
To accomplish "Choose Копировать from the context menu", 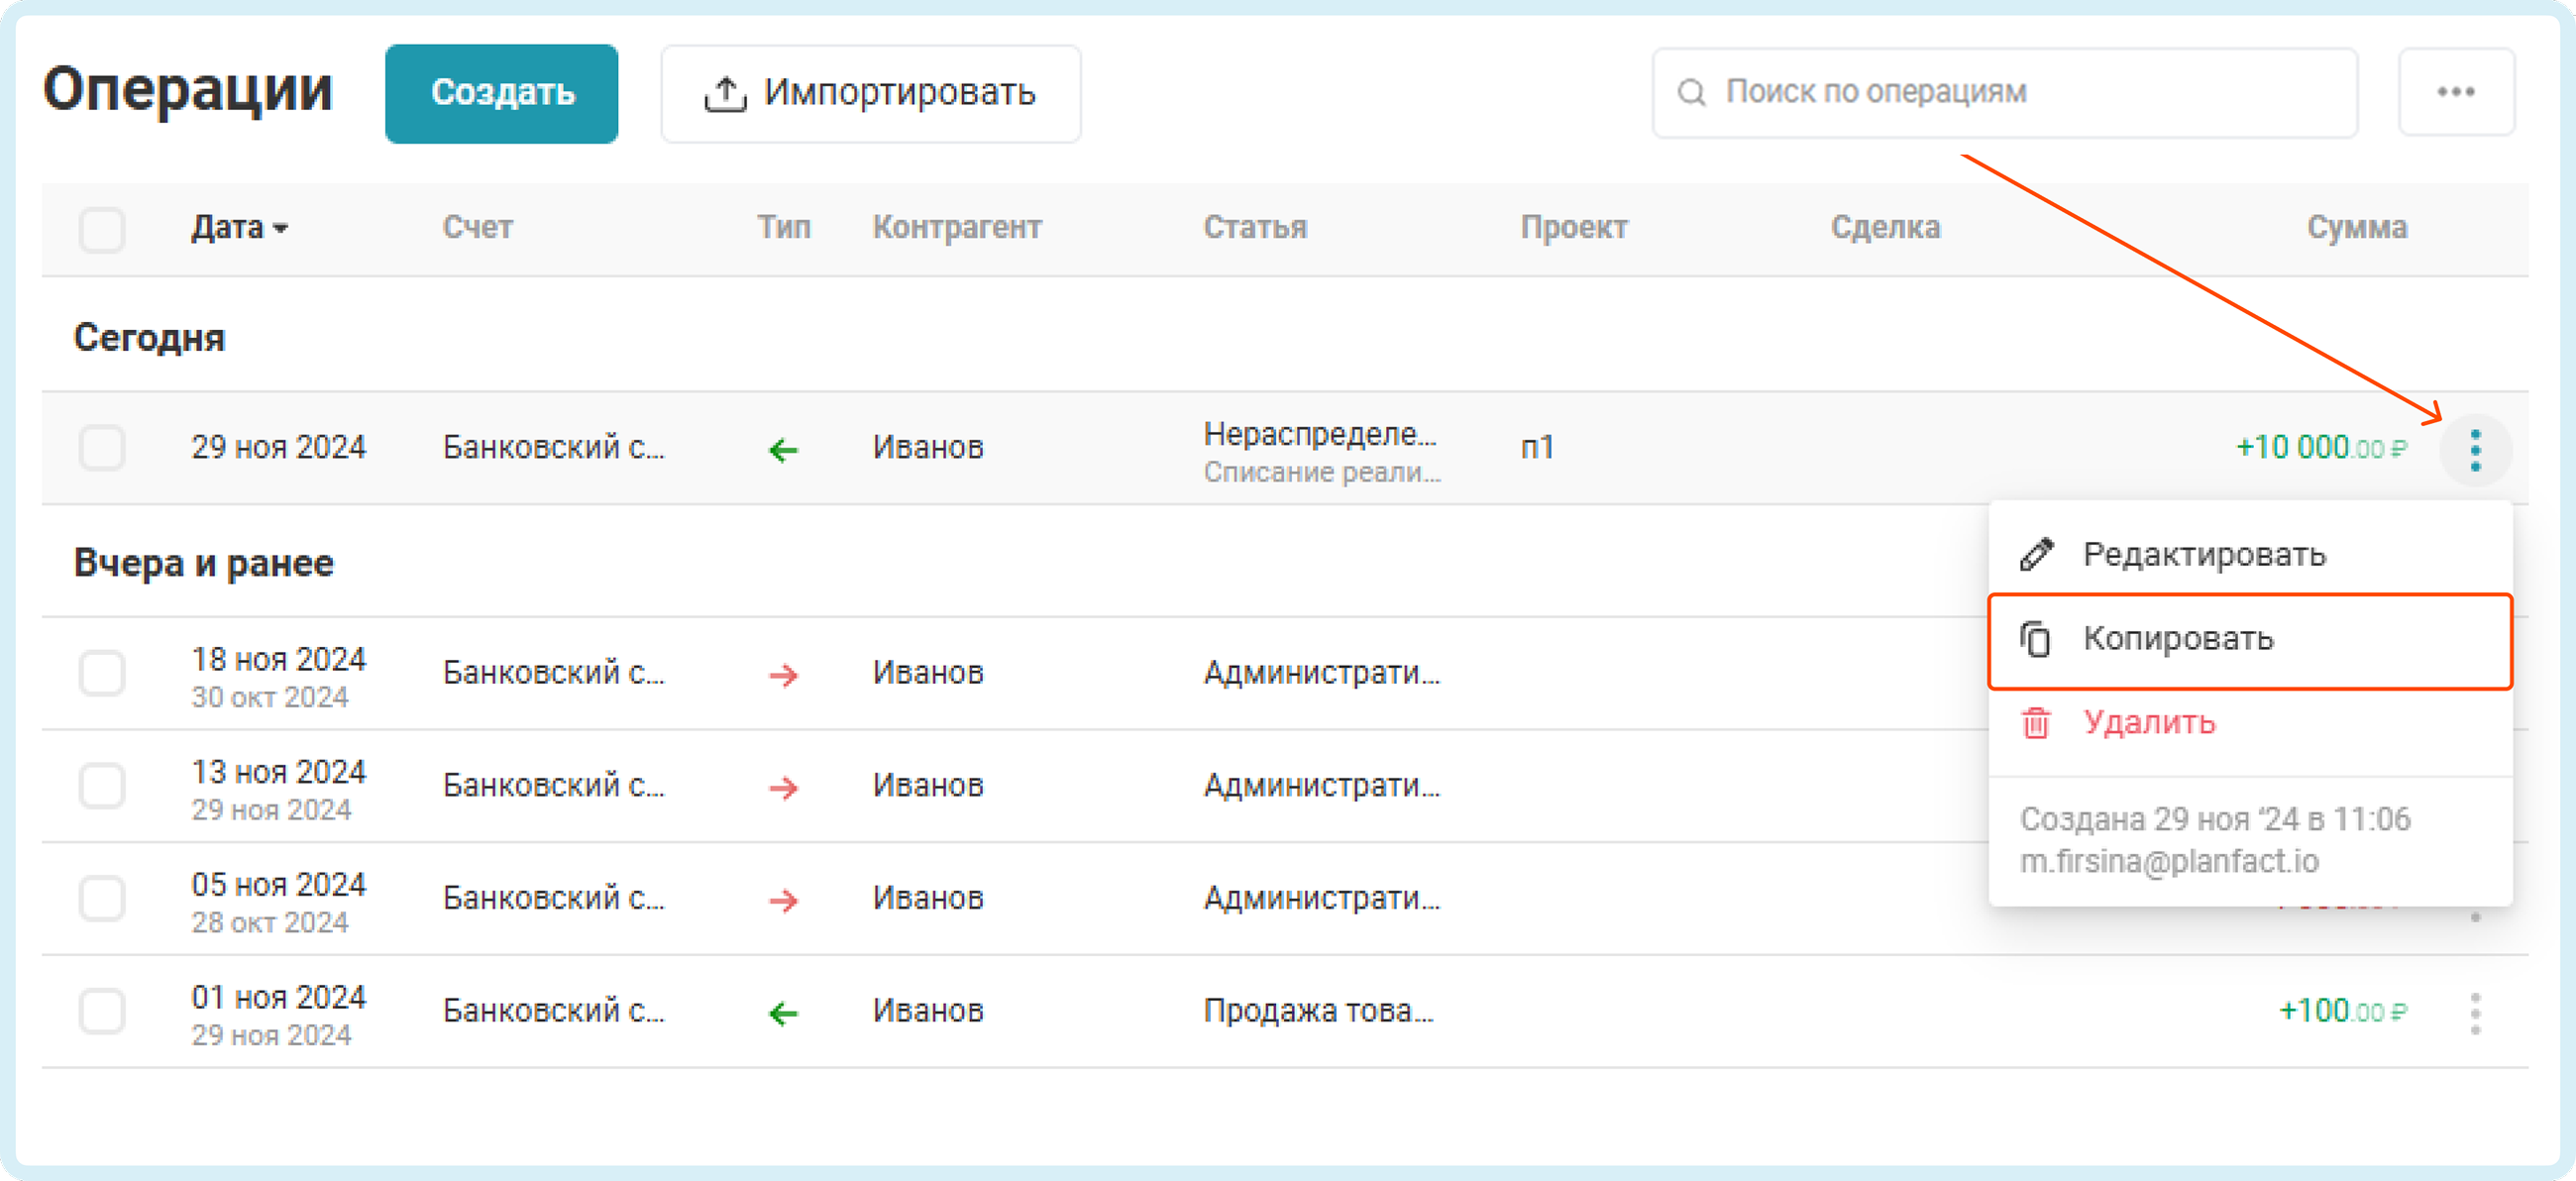I will [2178, 639].
